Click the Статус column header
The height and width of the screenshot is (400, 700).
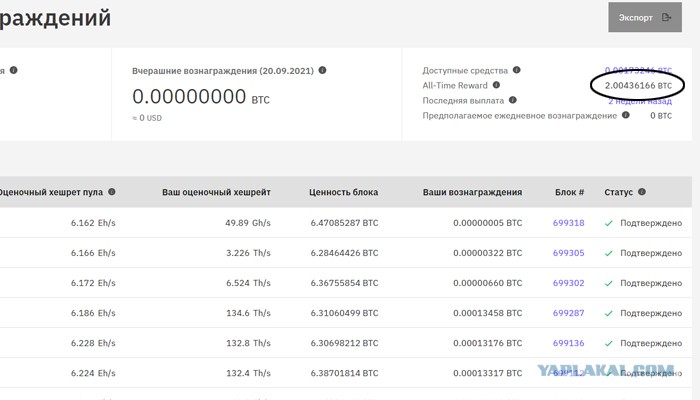click(618, 192)
